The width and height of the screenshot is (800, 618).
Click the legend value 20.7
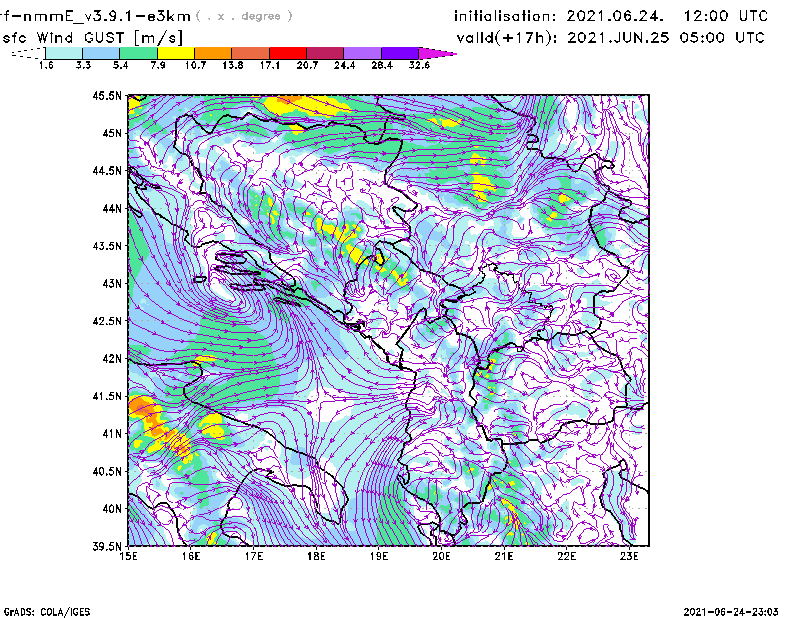tap(307, 65)
